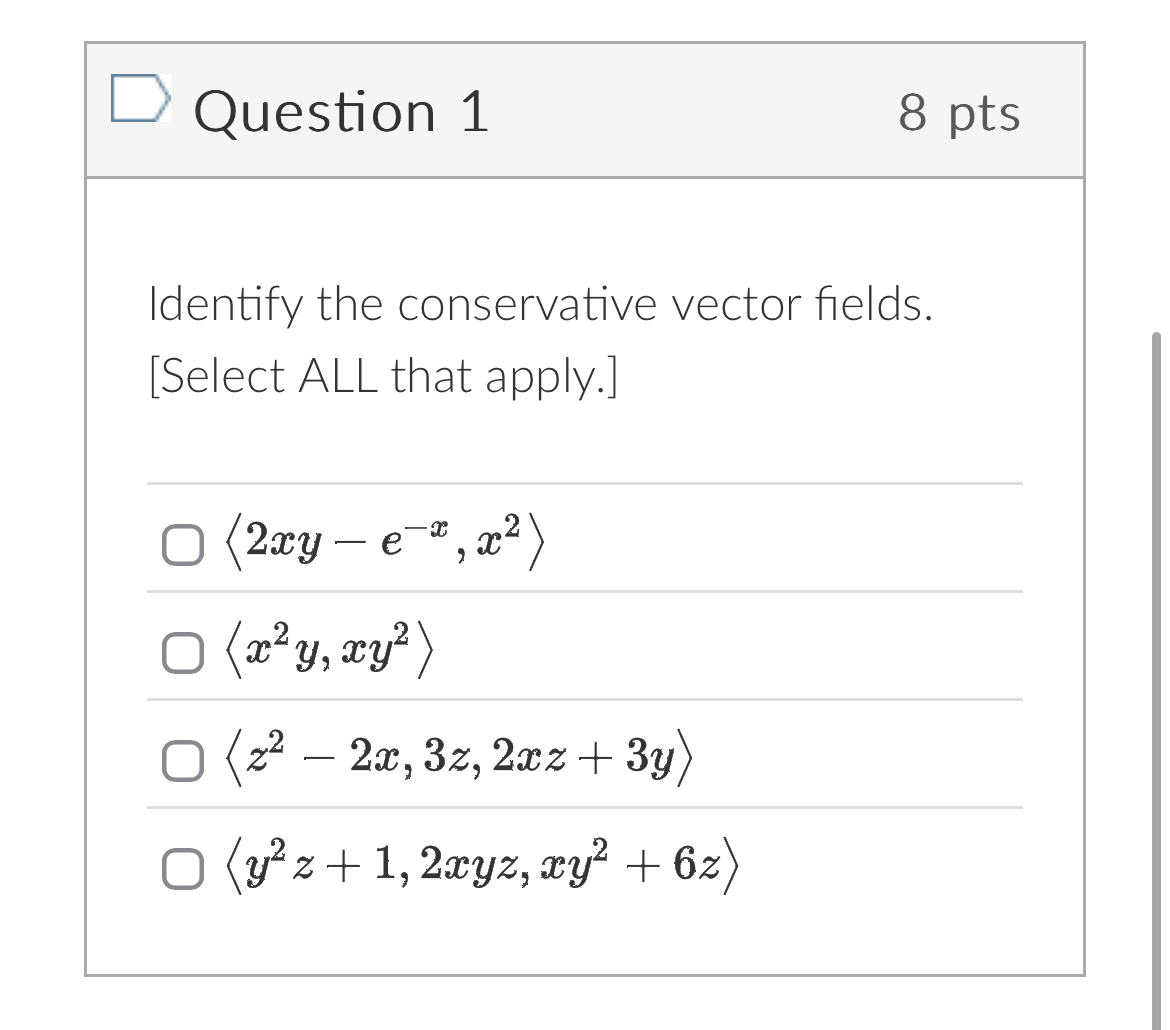The width and height of the screenshot is (1170, 1030).
Task: Check the box for ⟨y²z + 1, 2xyz, xy² + 6z⟩
Action: 181,868
